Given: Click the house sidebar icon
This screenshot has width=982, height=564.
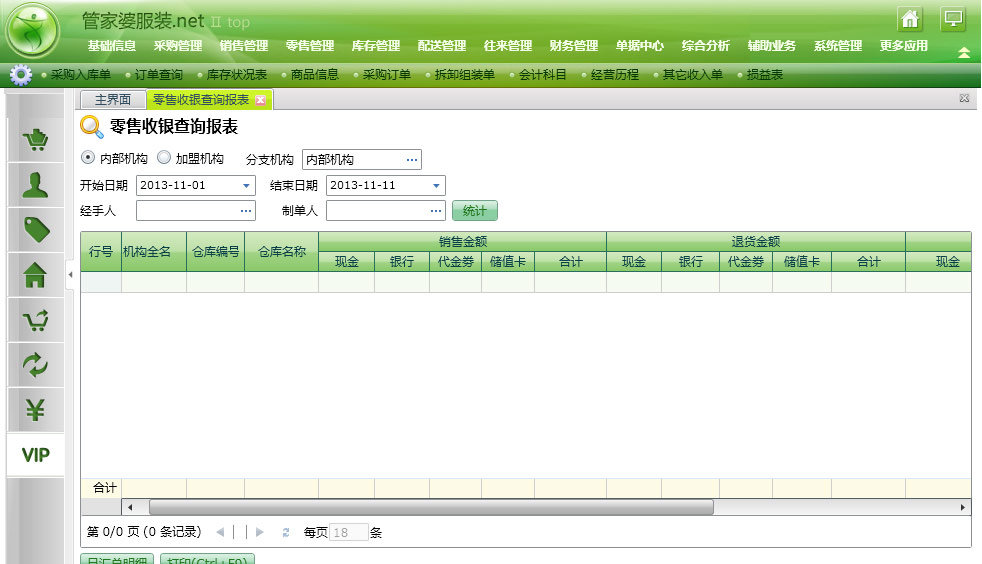Looking at the screenshot, I should click(x=35, y=276).
